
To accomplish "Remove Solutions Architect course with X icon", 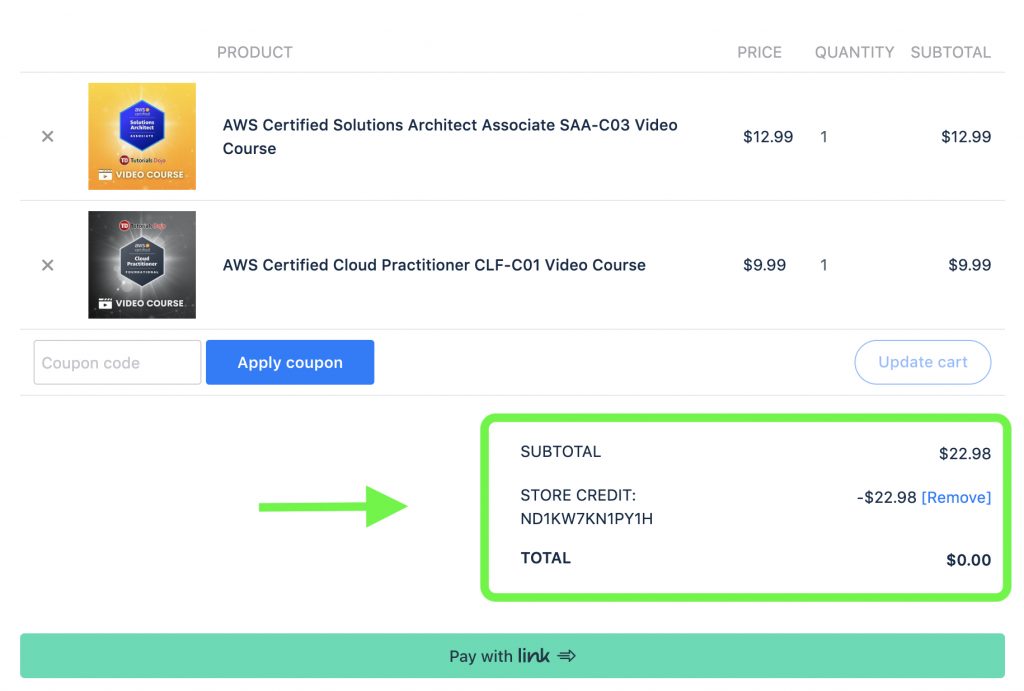I will (47, 136).
